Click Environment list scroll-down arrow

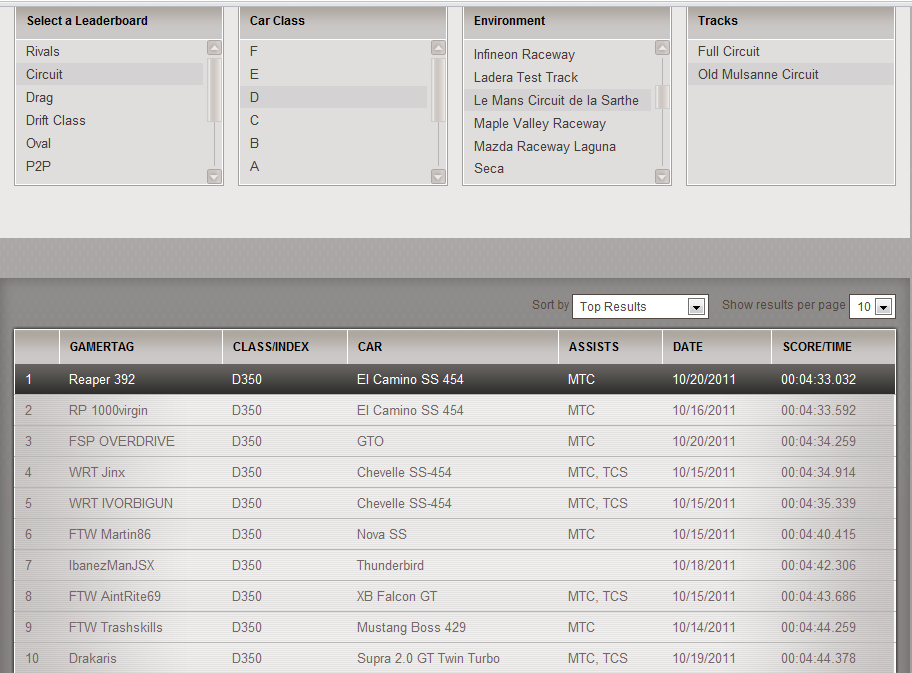point(662,176)
